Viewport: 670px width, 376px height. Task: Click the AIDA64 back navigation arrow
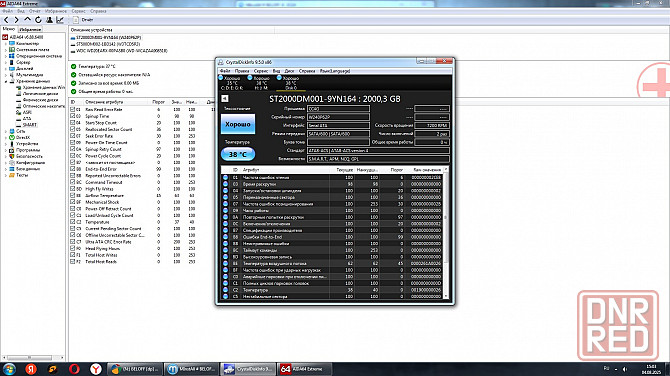(x=6, y=20)
